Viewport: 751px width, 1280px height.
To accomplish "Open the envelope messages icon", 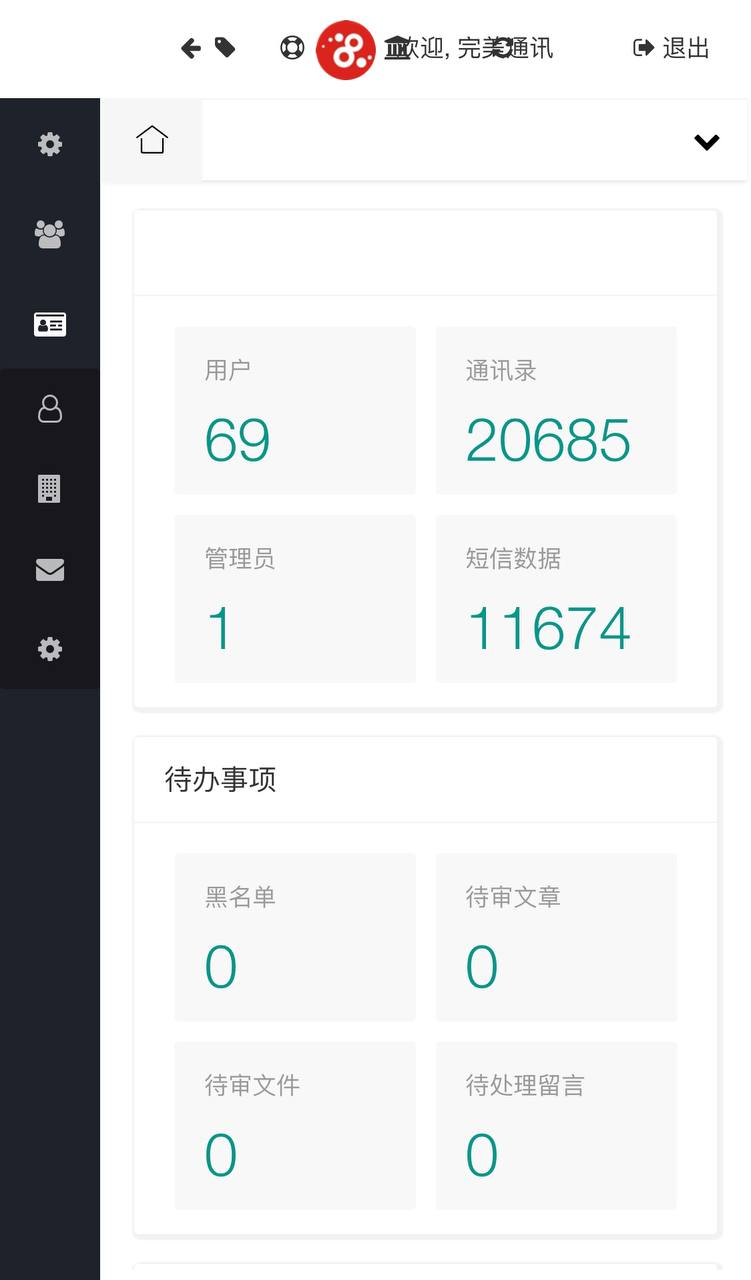I will tap(50, 569).
